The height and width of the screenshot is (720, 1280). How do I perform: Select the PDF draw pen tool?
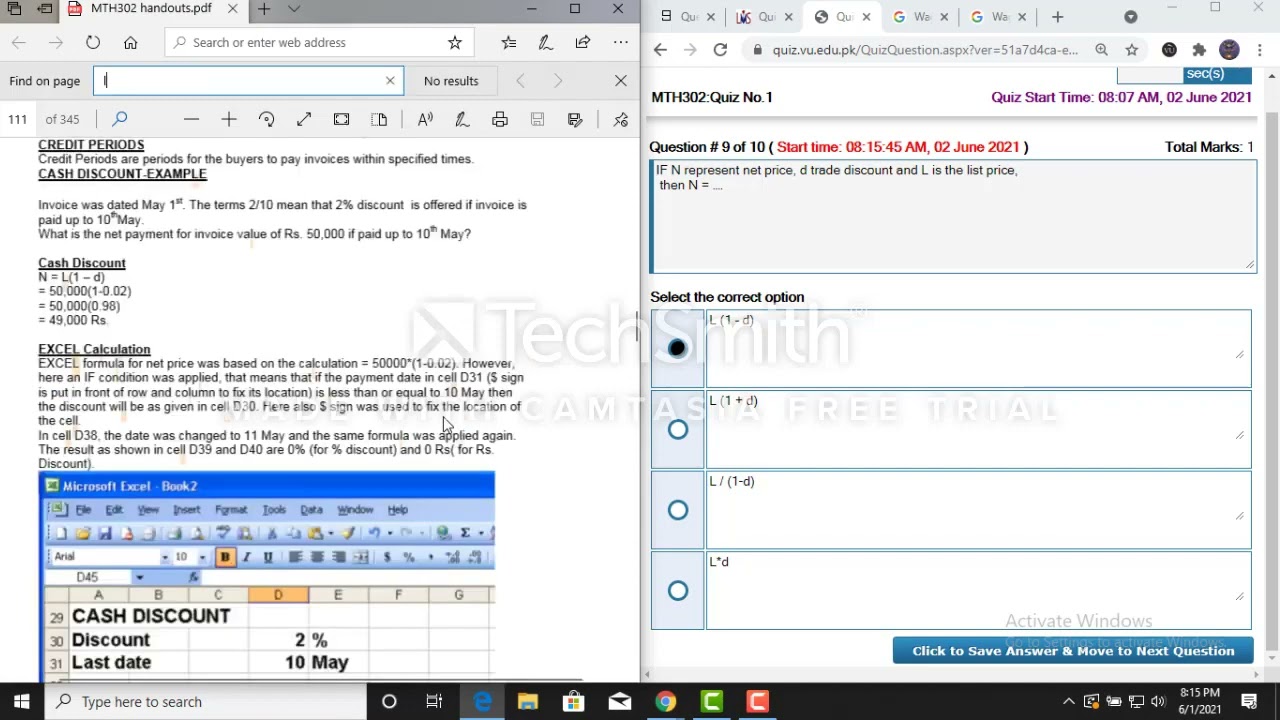pos(462,119)
